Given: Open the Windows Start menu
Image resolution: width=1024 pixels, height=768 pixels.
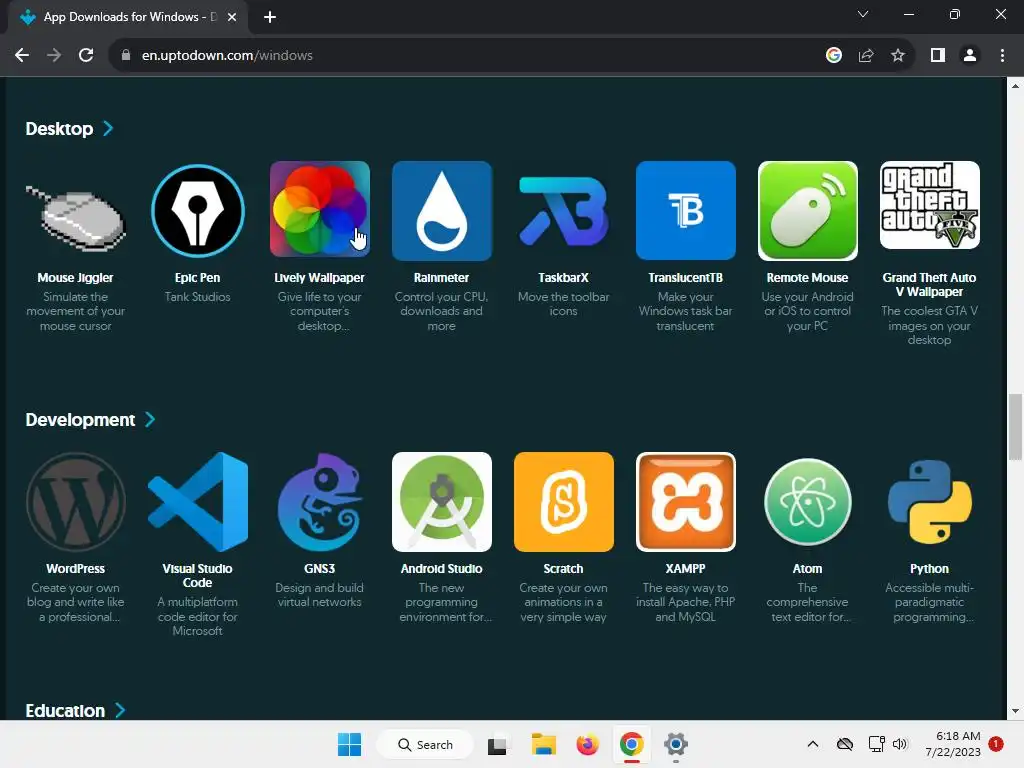Looking at the screenshot, I should point(349,744).
